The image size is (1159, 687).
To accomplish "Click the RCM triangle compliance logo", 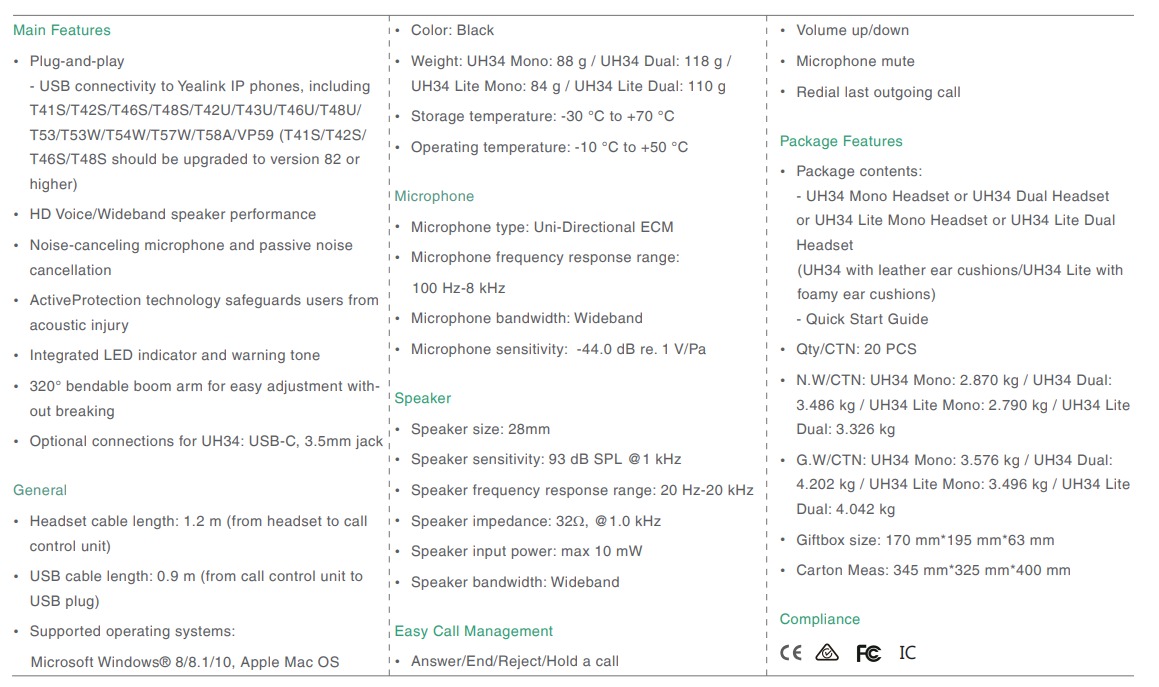I will [x=827, y=653].
